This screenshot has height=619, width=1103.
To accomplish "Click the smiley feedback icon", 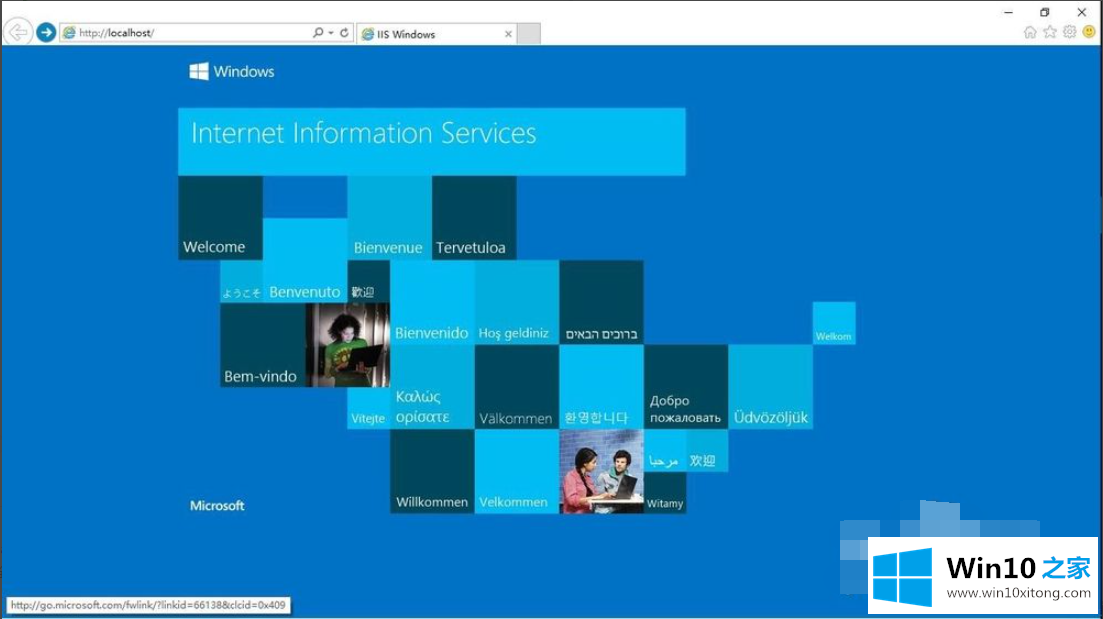I will coord(1089,32).
